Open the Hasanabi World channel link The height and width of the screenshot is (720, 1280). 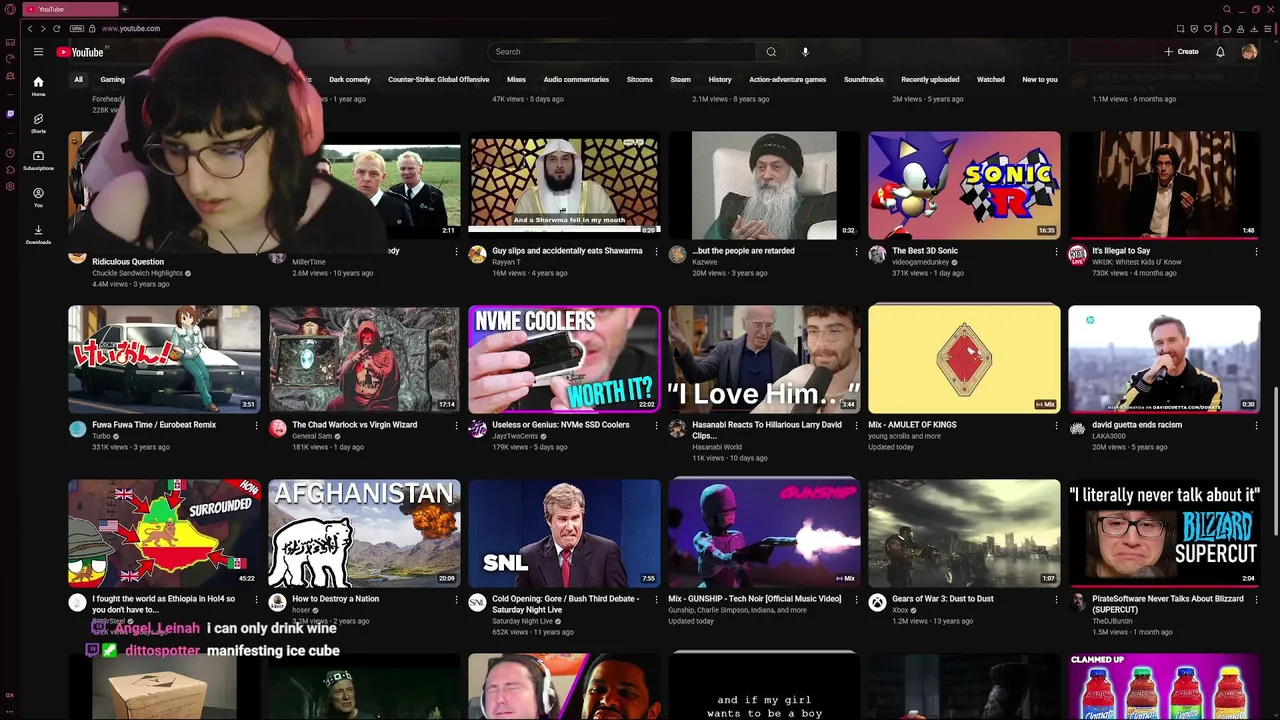[x=717, y=447]
